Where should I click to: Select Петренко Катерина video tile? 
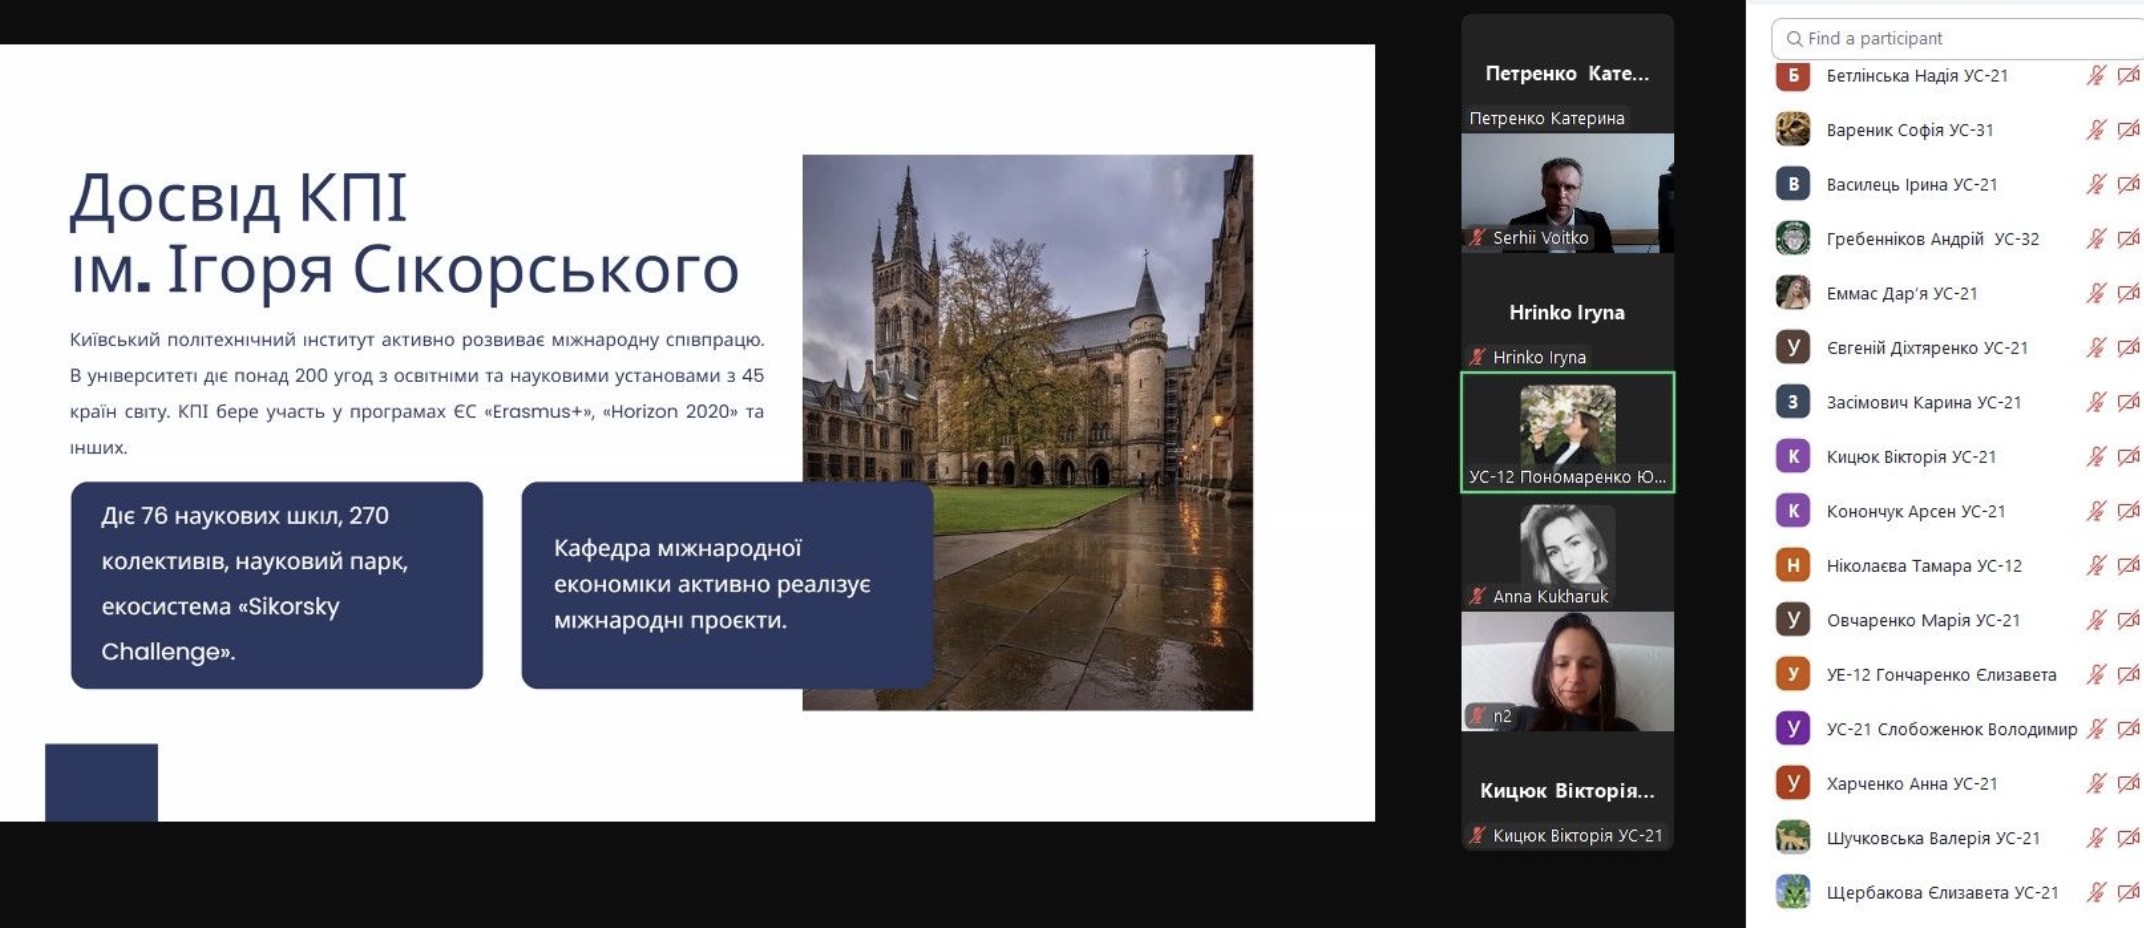[x=1567, y=74]
